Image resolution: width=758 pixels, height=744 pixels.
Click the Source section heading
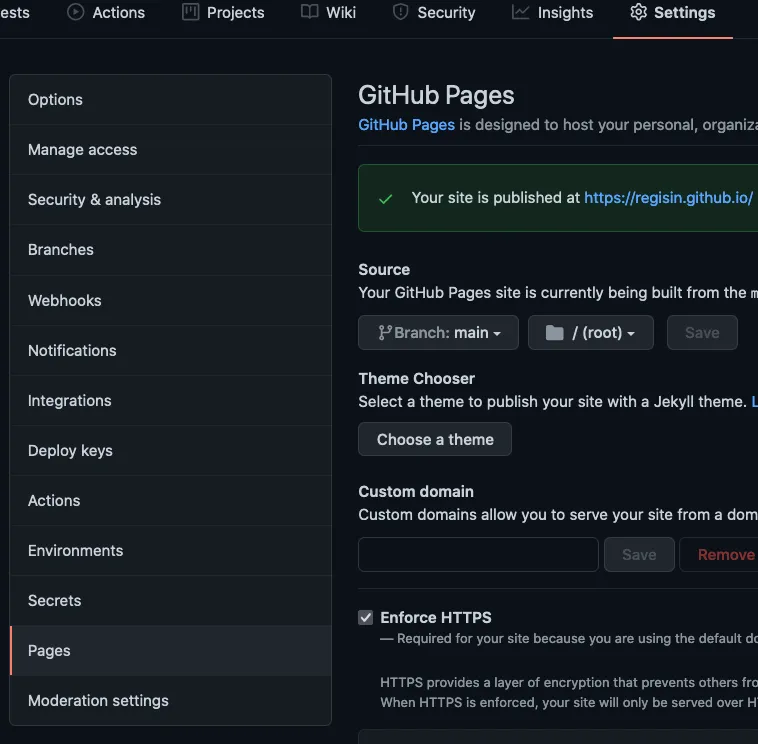tap(384, 270)
